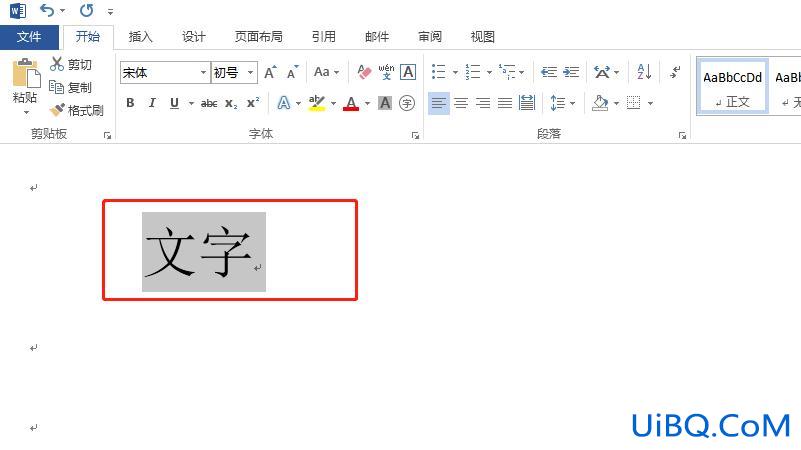Click the bulleted list icon

439,72
